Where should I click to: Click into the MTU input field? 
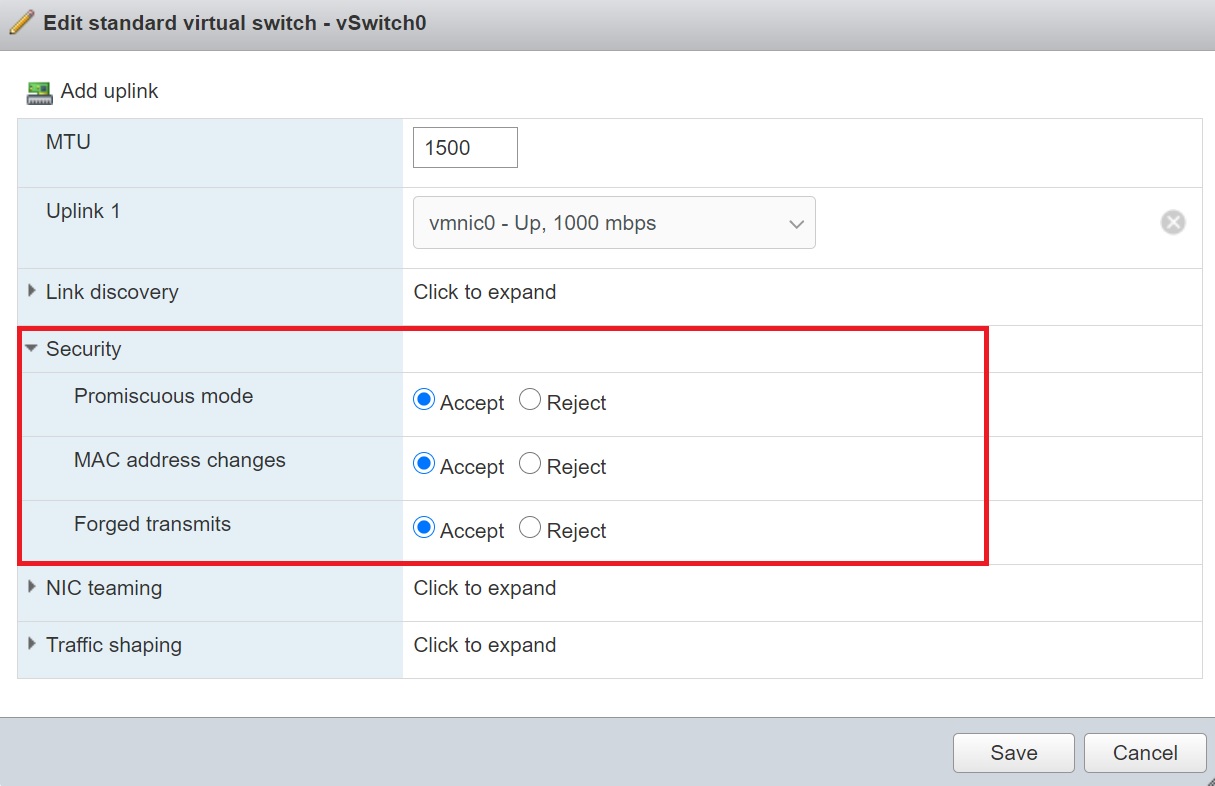pos(465,148)
